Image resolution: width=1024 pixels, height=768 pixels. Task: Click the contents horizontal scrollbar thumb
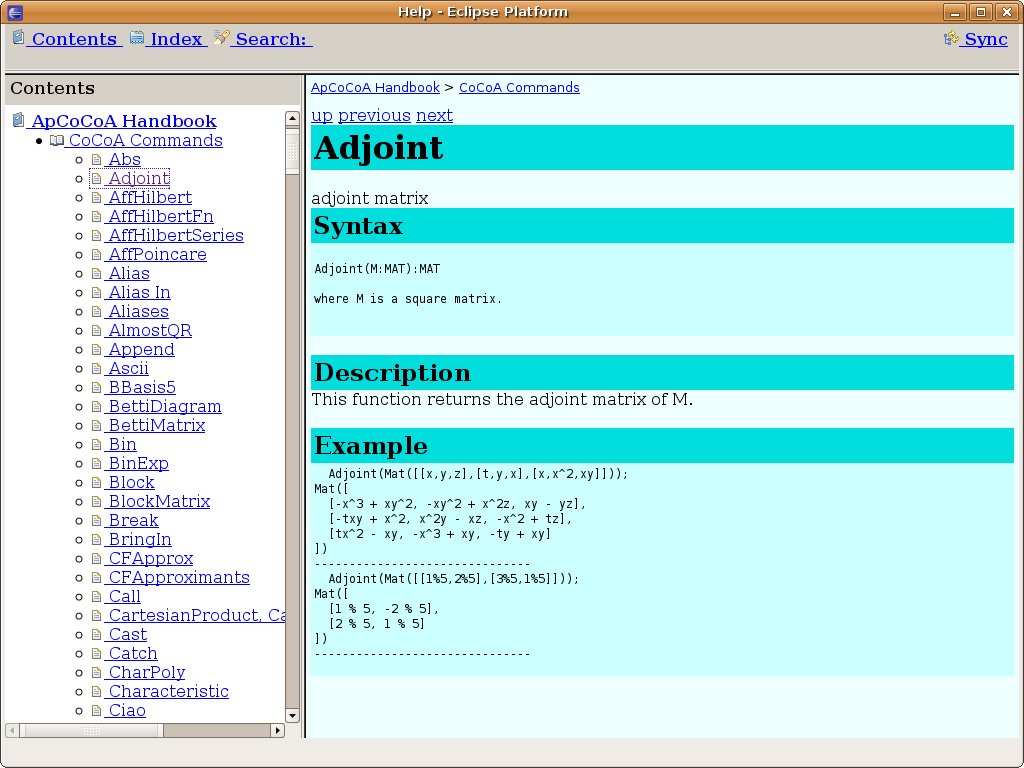click(91, 730)
